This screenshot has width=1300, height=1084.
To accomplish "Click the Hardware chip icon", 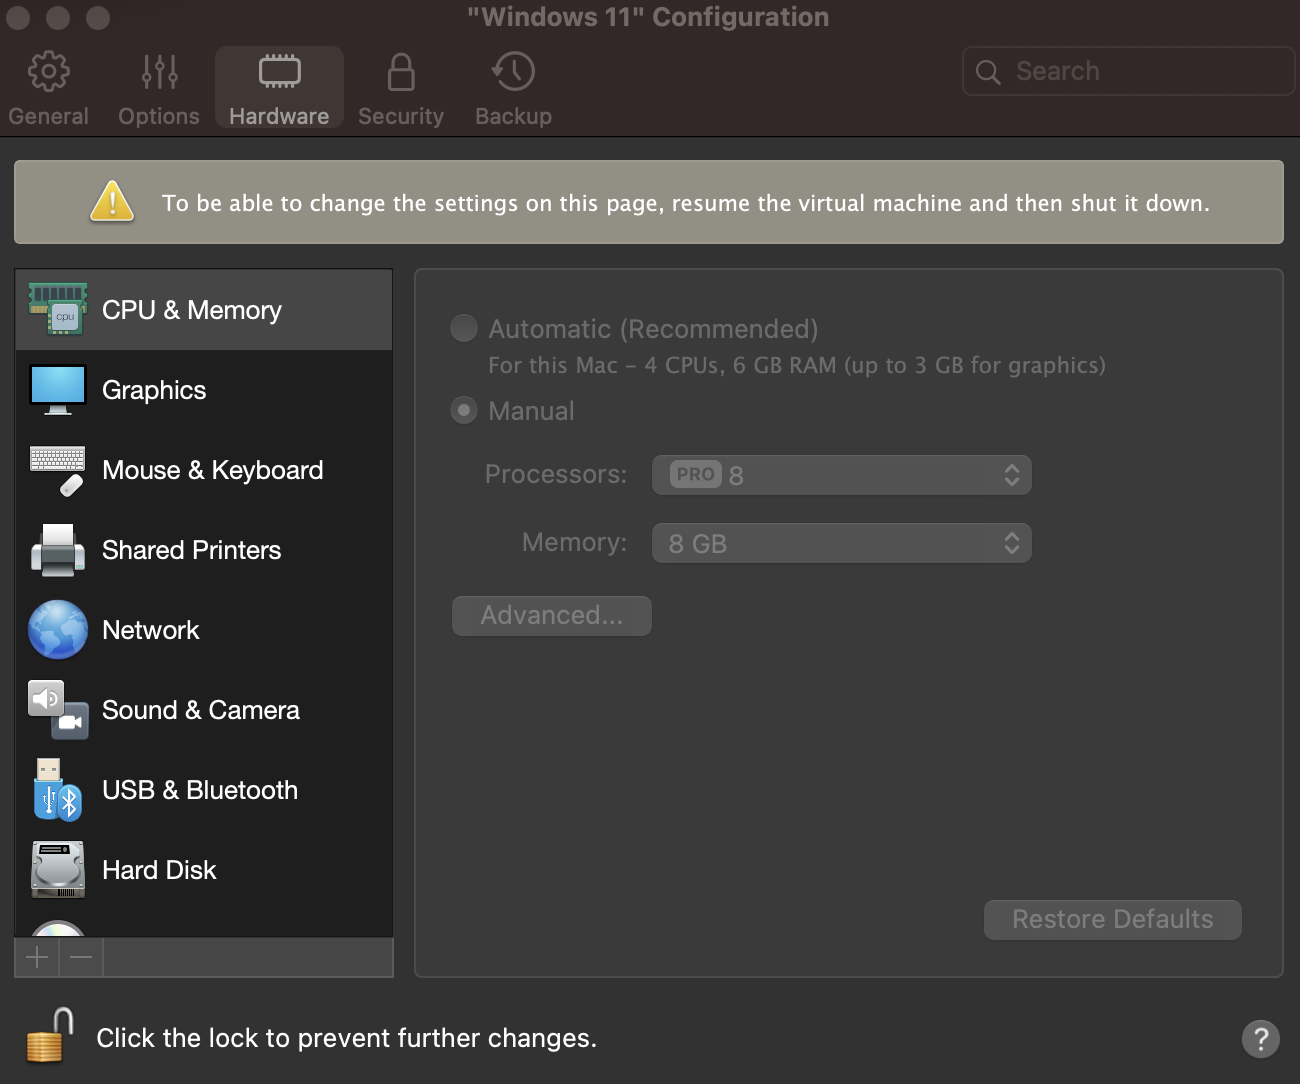I will (x=279, y=71).
